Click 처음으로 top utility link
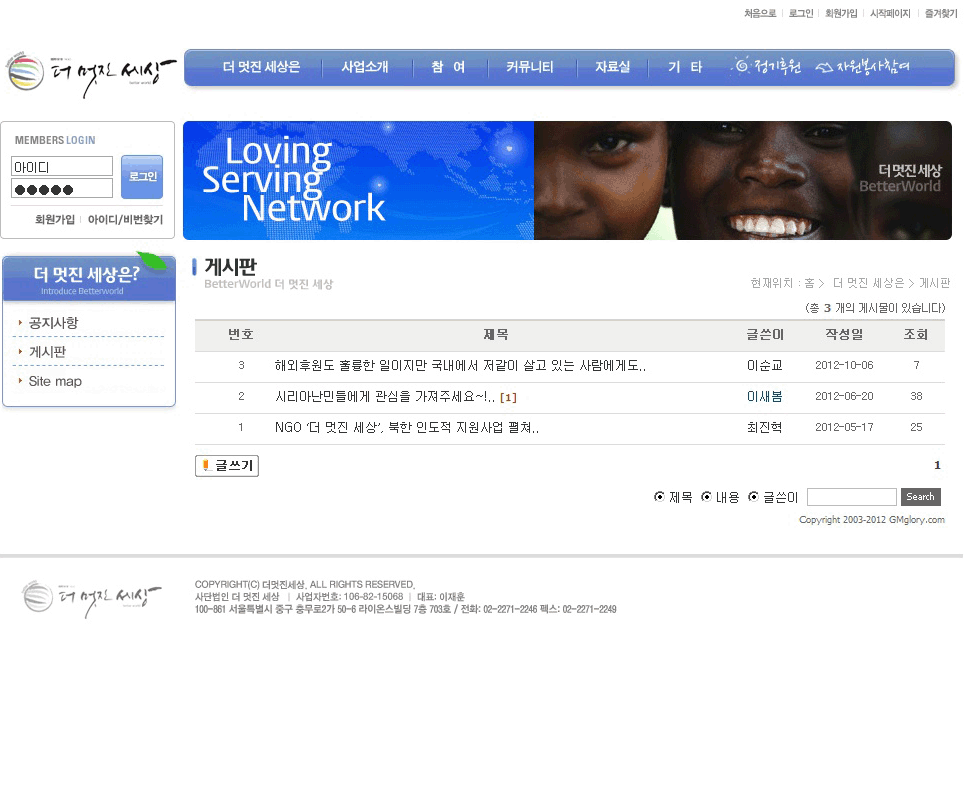980x796 pixels. click(760, 13)
